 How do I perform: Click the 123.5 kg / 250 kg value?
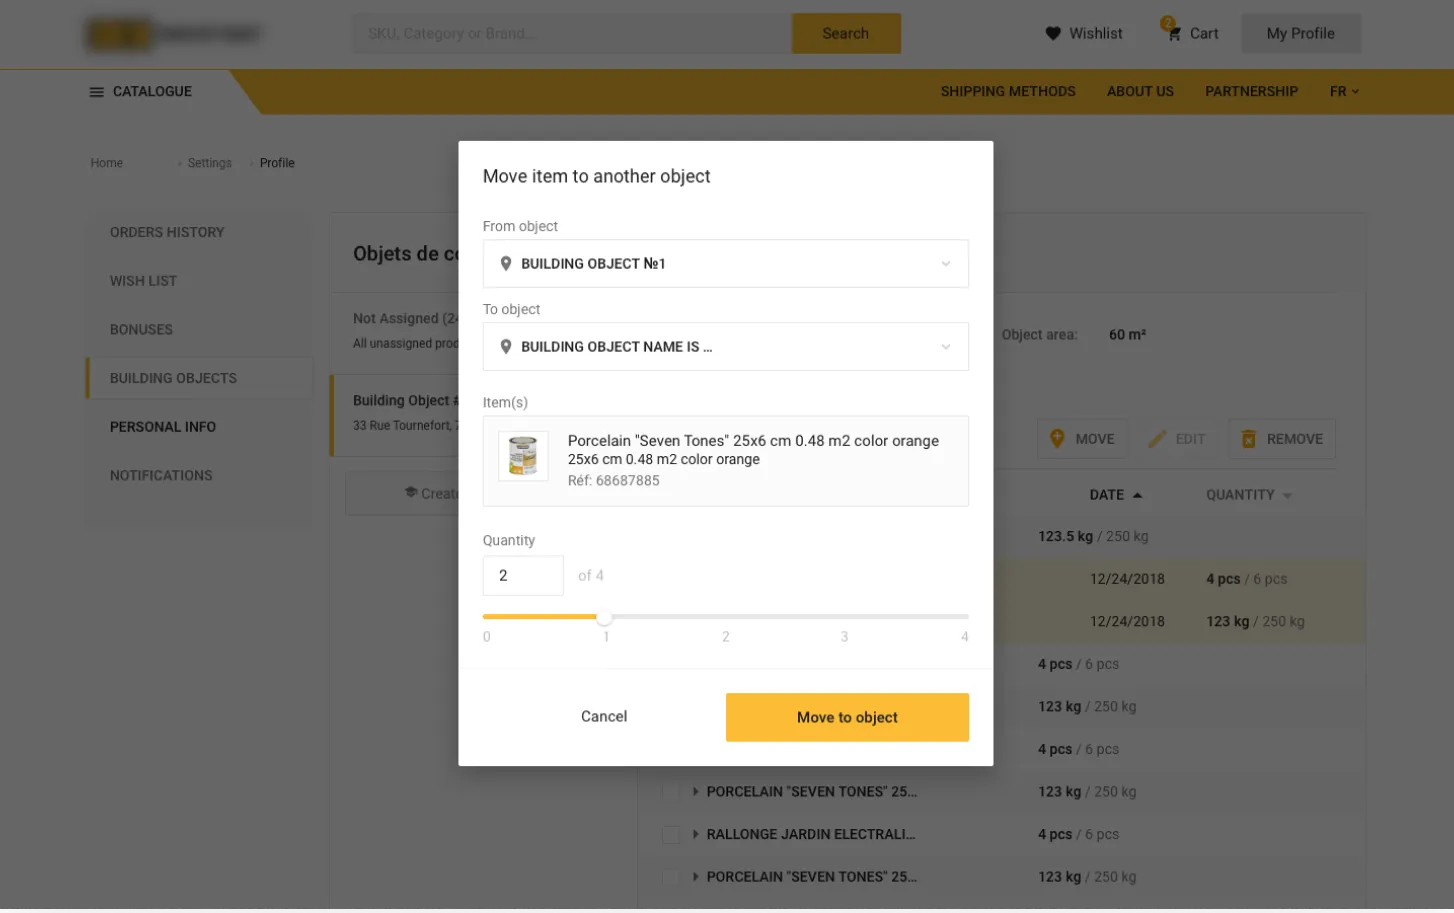click(x=1093, y=537)
